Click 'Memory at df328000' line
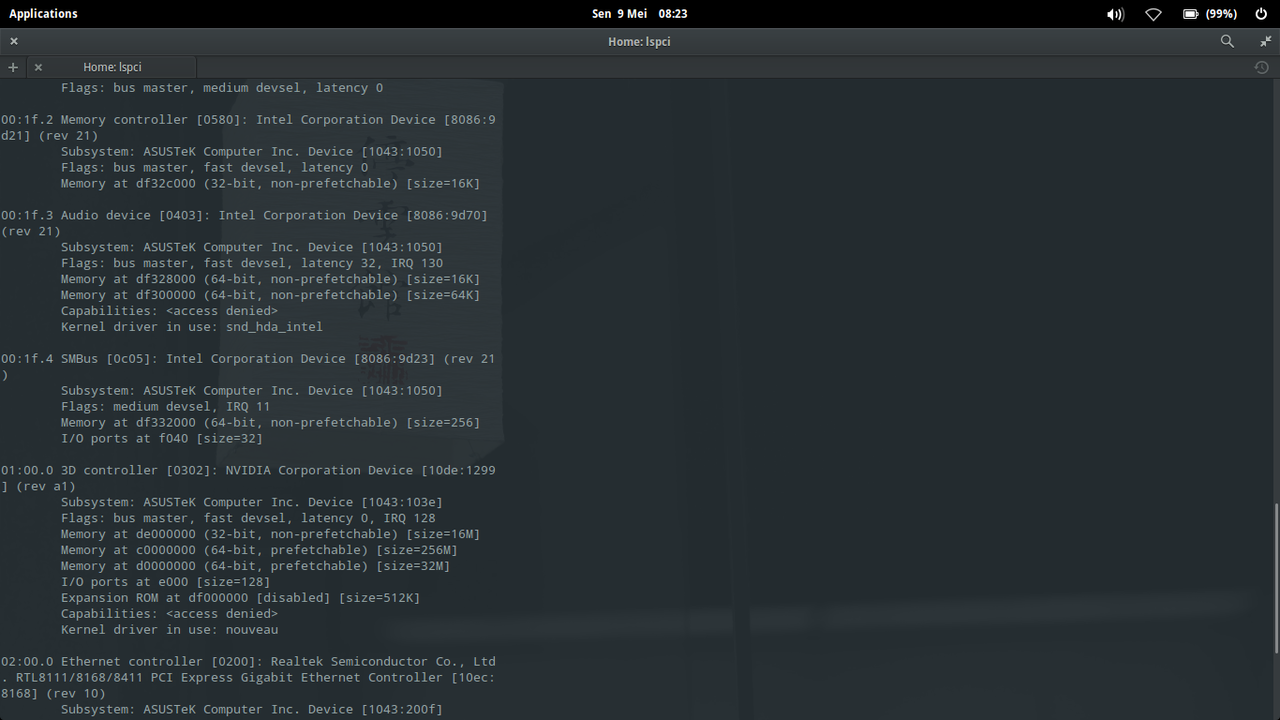 coord(270,279)
